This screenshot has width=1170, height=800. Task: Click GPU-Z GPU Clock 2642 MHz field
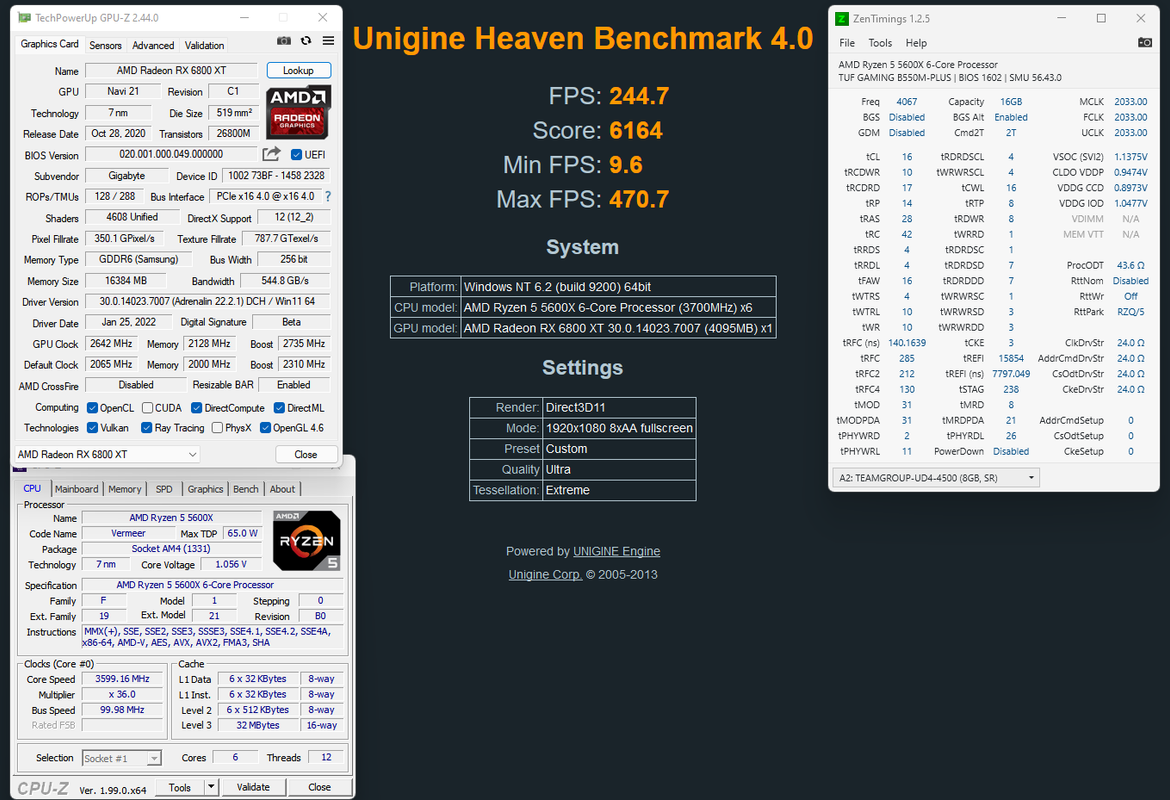pos(111,343)
